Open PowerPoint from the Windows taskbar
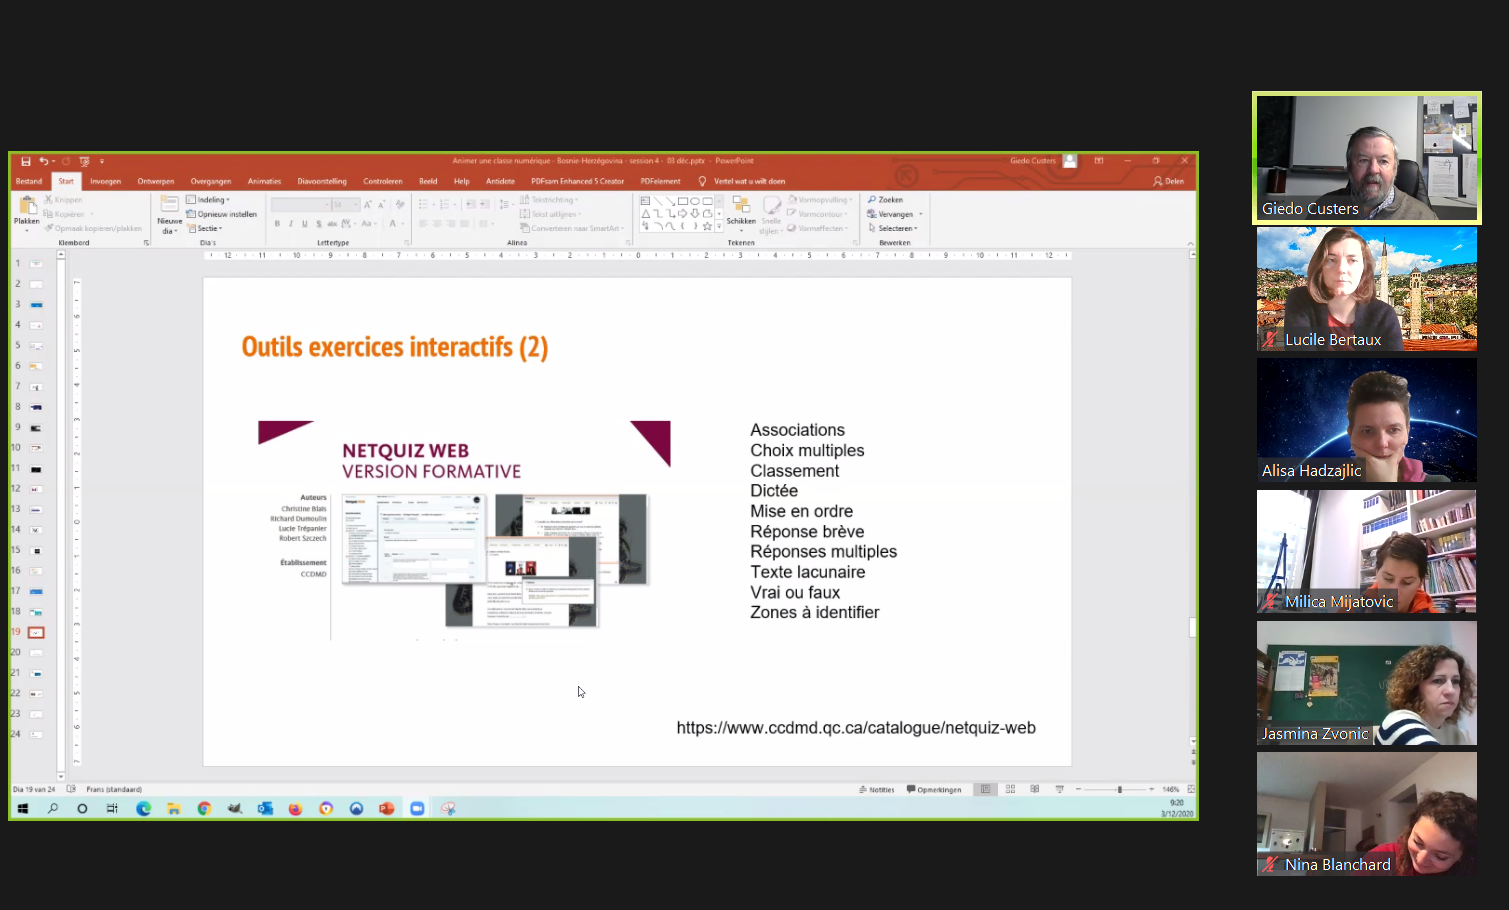The width and height of the screenshot is (1509, 910). [x=387, y=809]
